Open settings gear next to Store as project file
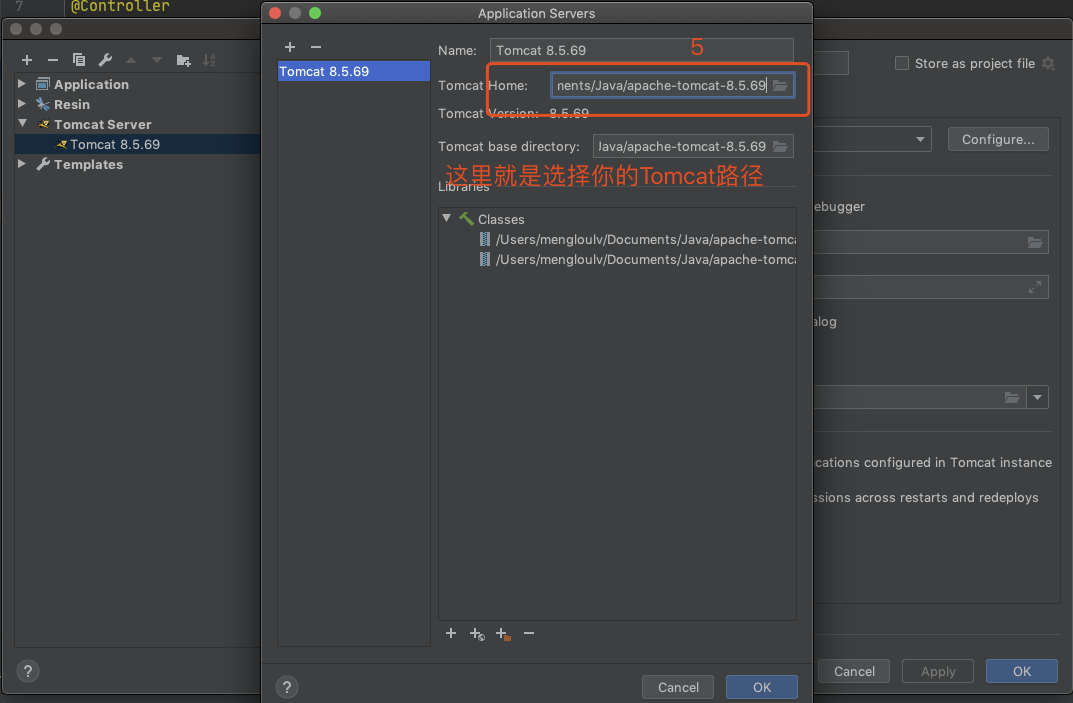Viewport: 1073px width, 703px height. click(1048, 64)
